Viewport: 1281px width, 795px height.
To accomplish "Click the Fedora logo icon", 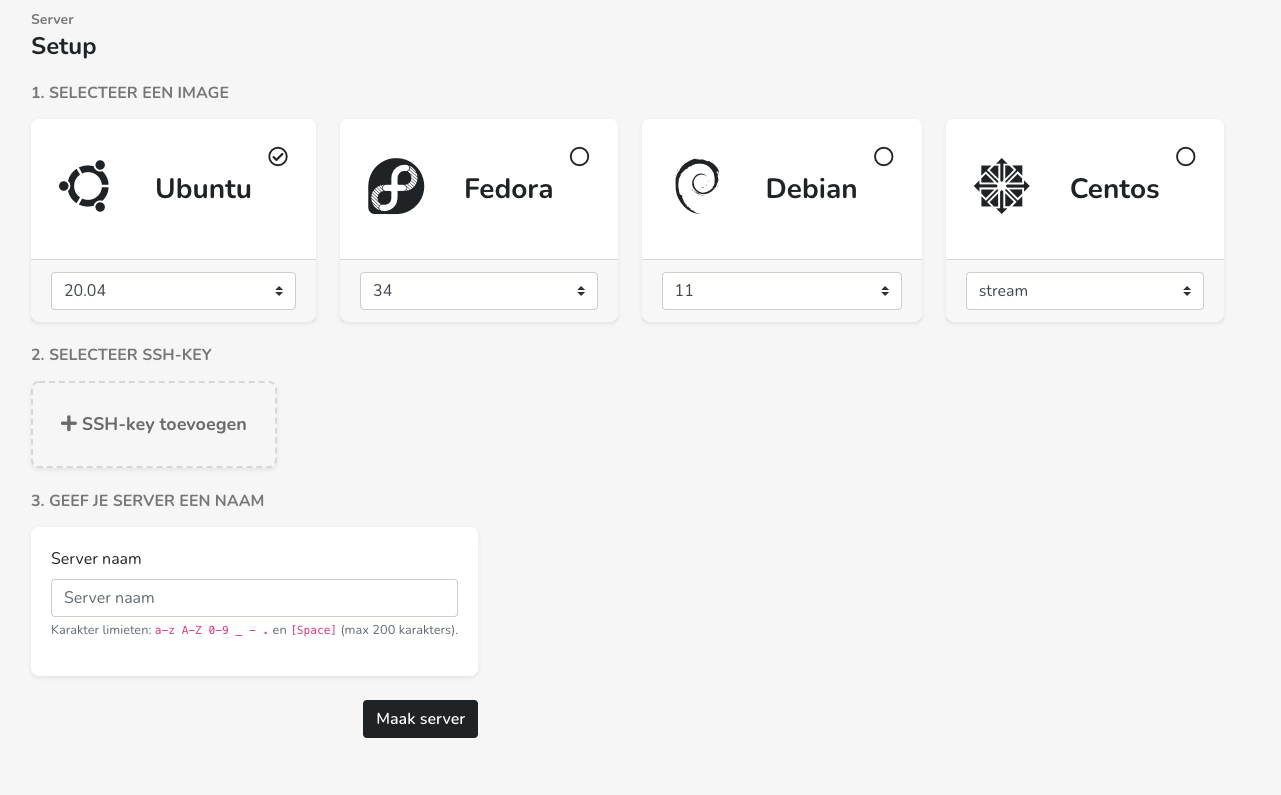I will [x=396, y=186].
